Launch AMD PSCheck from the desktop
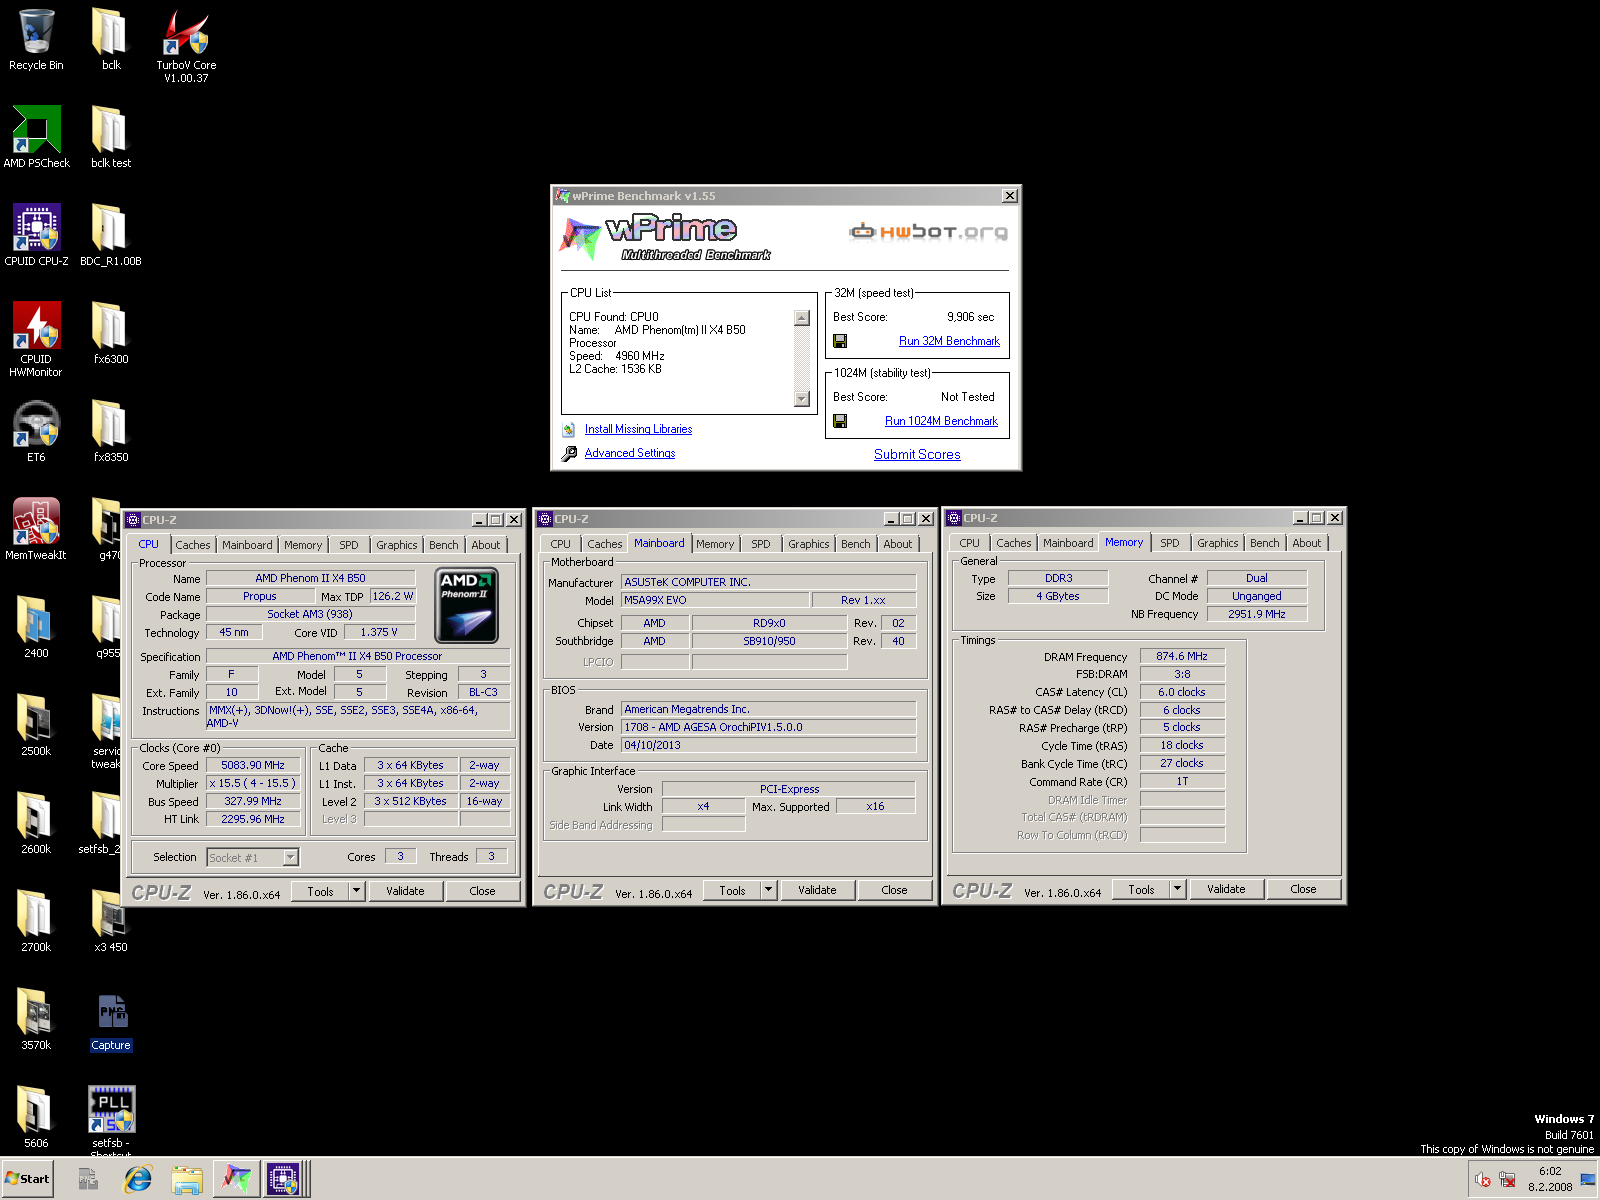 (x=36, y=137)
